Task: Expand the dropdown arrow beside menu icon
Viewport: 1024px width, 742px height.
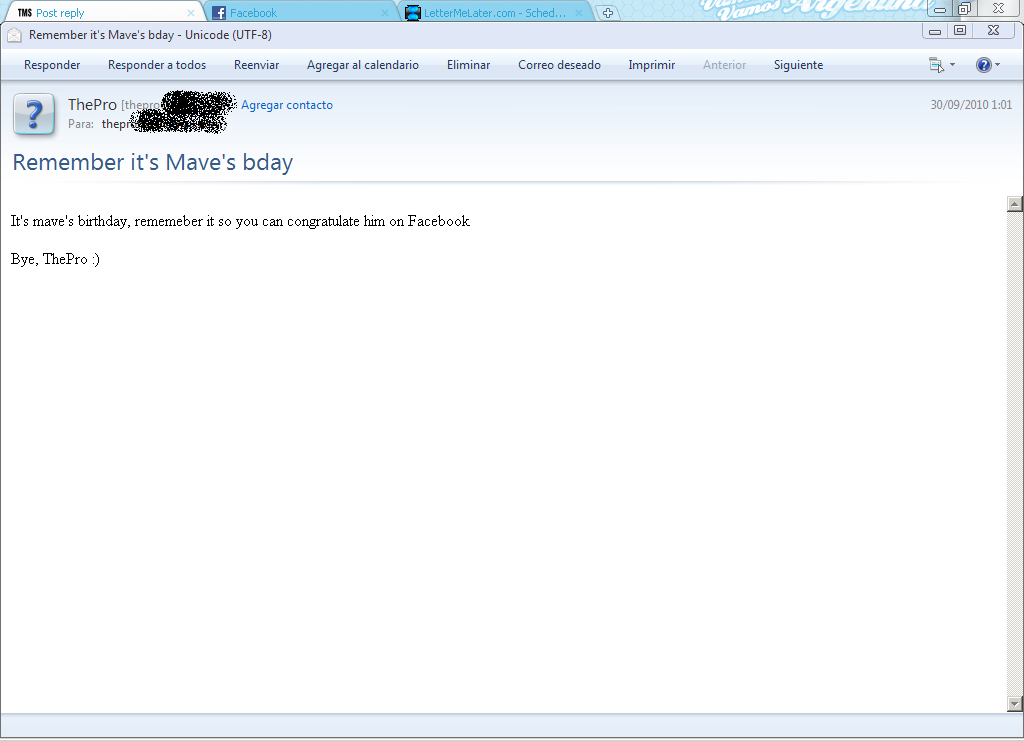Action: coord(952,65)
